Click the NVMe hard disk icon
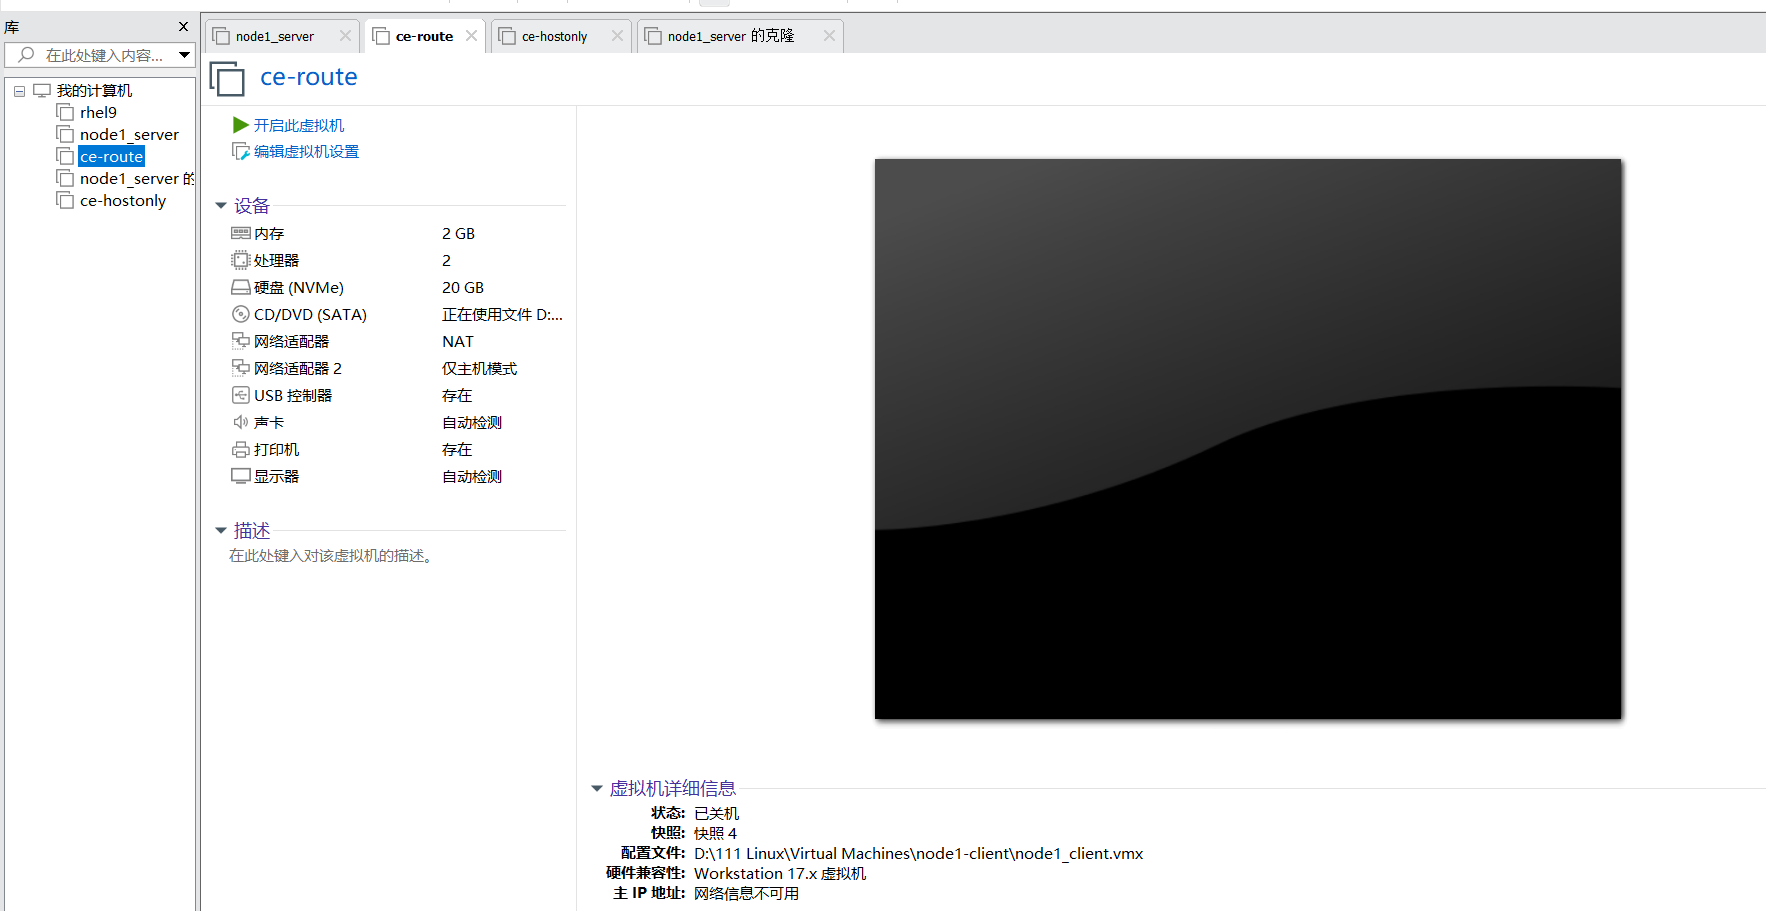Screen dimensions: 1766x911 [x=240, y=287]
